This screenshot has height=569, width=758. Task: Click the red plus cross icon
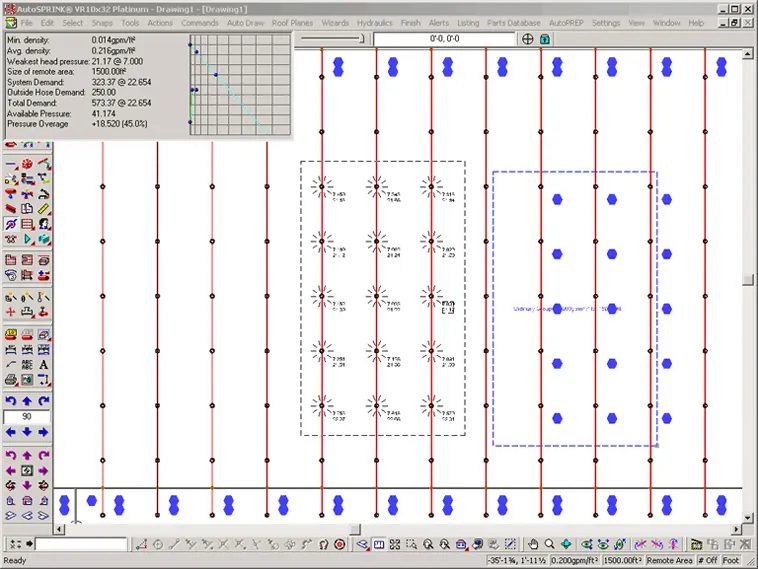point(11,312)
